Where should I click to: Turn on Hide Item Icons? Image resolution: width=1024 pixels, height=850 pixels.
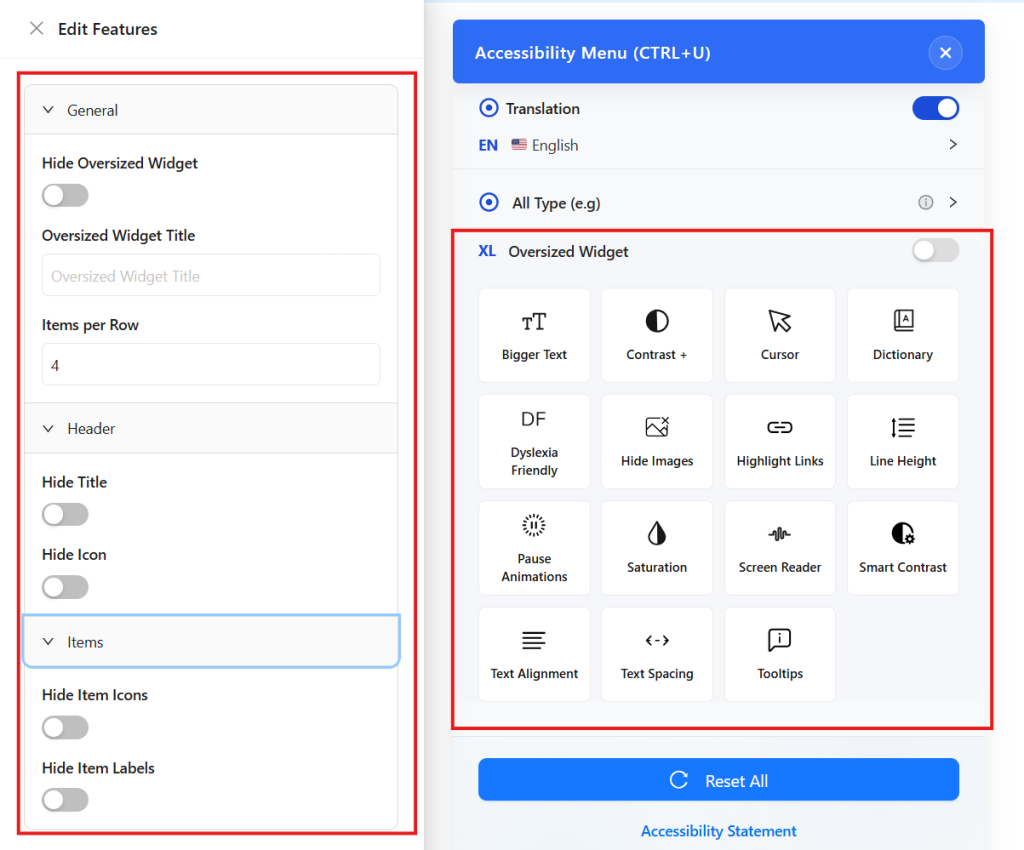coord(64,727)
